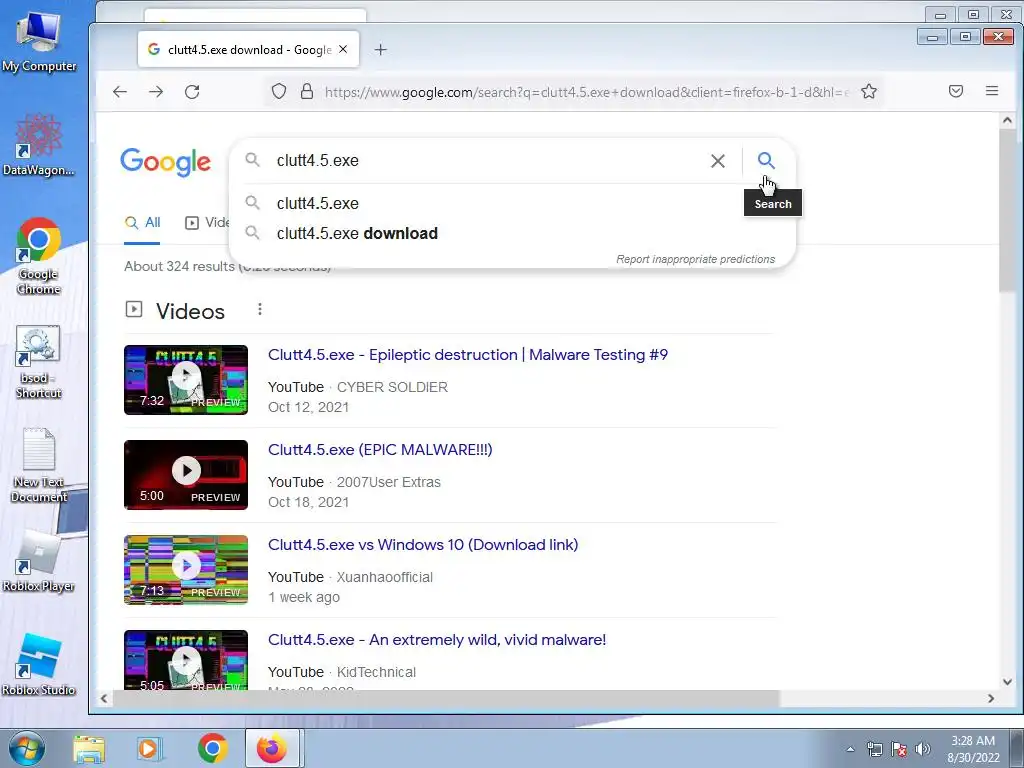Screen dimensions: 1024x768
Task: Play the 5:05 KidTechnical video thumbnail
Action: click(x=186, y=660)
